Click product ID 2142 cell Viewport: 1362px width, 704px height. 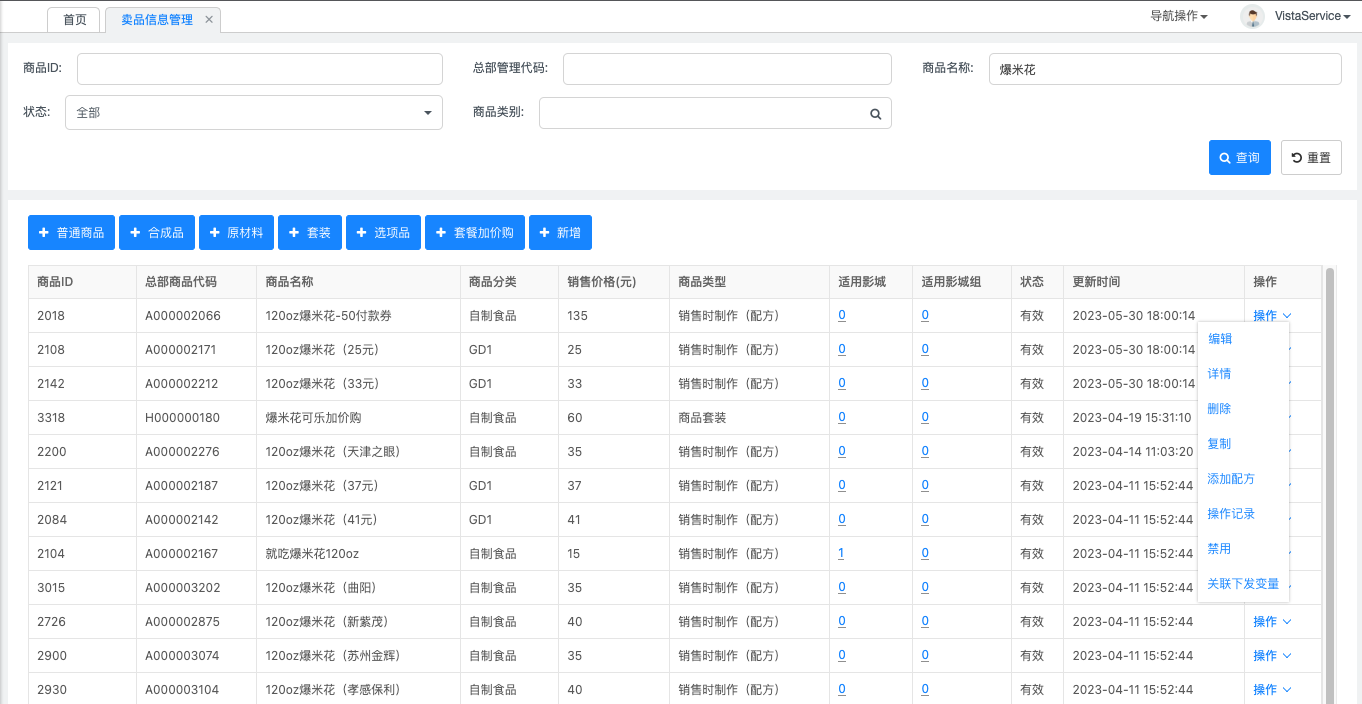[x=82, y=384]
